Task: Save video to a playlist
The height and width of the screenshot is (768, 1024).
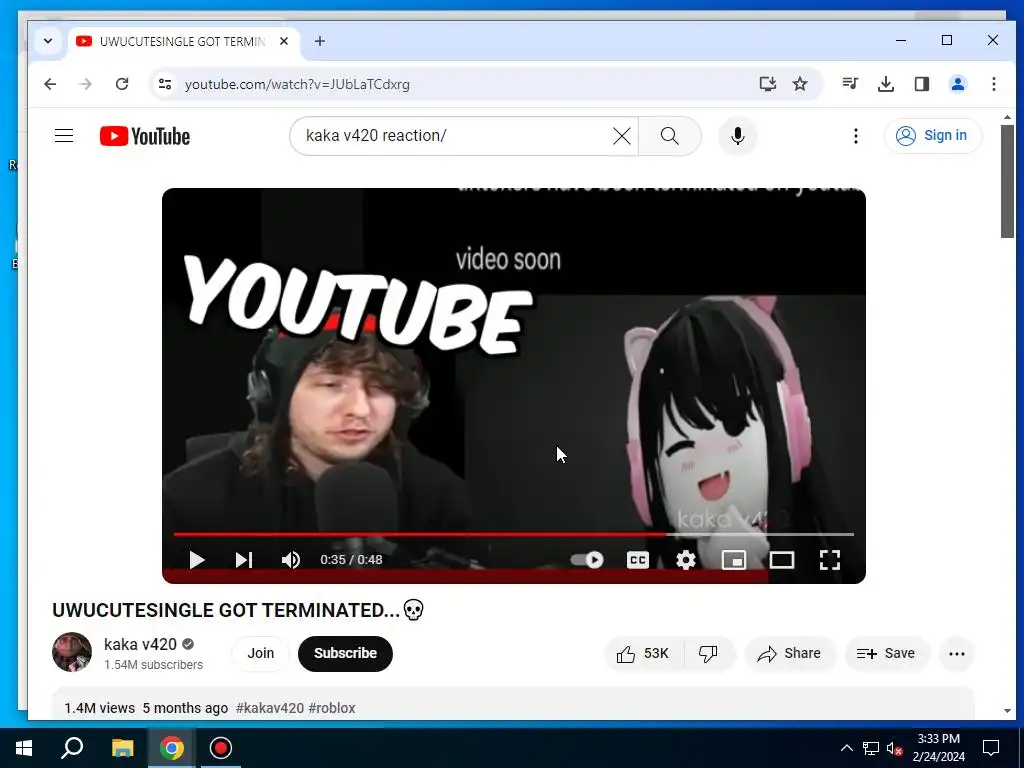Action: 886,654
